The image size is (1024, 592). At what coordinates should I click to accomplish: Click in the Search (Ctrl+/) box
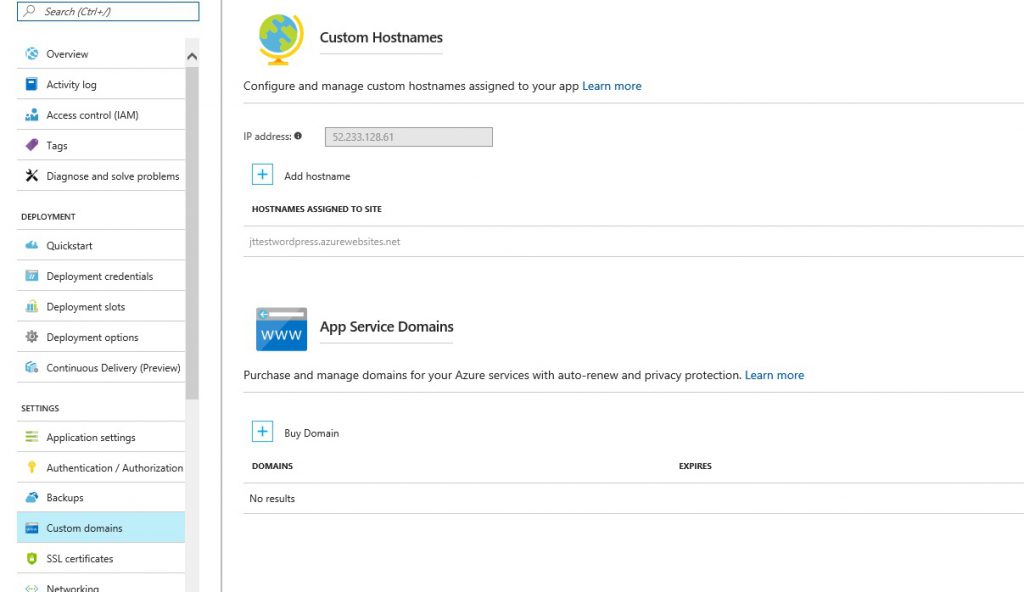tap(108, 11)
